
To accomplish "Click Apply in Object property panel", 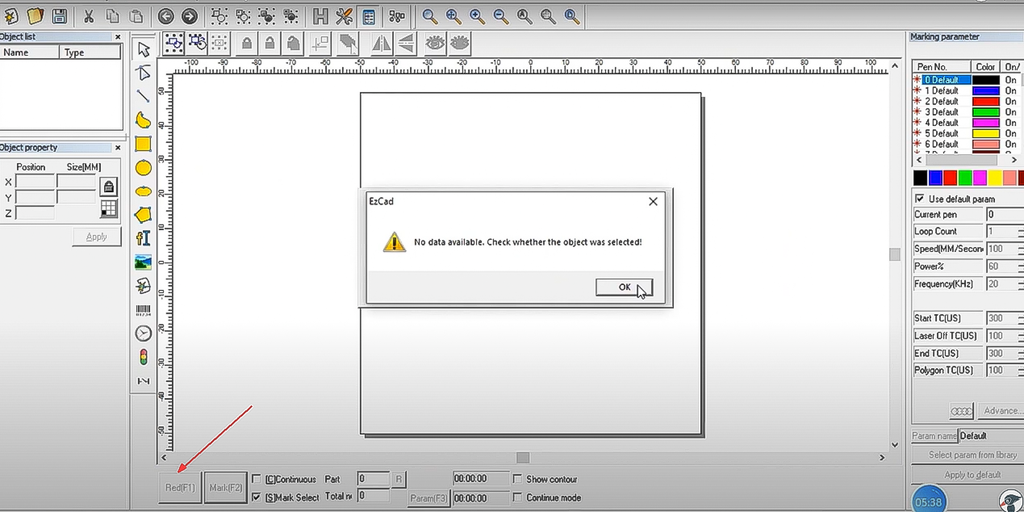I will pos(97,237).
